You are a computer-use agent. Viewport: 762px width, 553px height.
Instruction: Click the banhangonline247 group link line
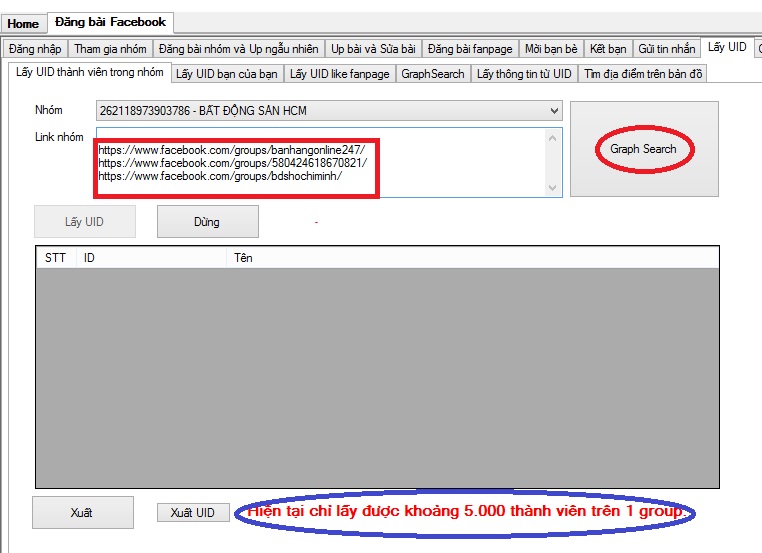pos(231,150)
